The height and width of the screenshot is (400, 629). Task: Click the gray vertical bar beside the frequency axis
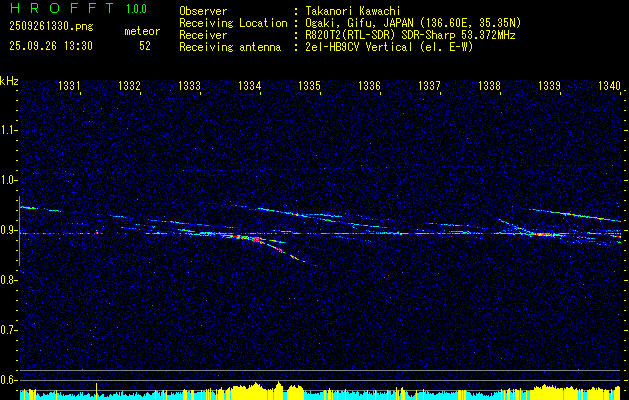coord(19,231)
